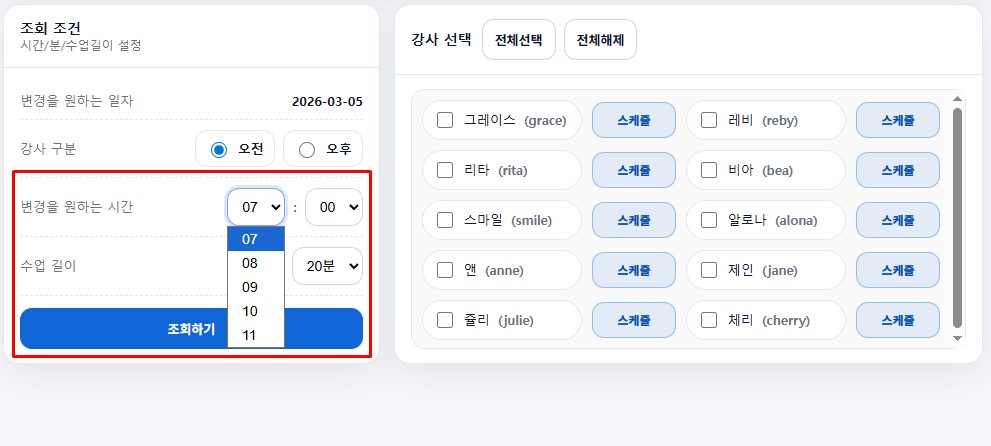Open the minute dropdown showing 00
Image resolution: width=991 pixels, height=446 pixels.
click(x=334, y=207)
